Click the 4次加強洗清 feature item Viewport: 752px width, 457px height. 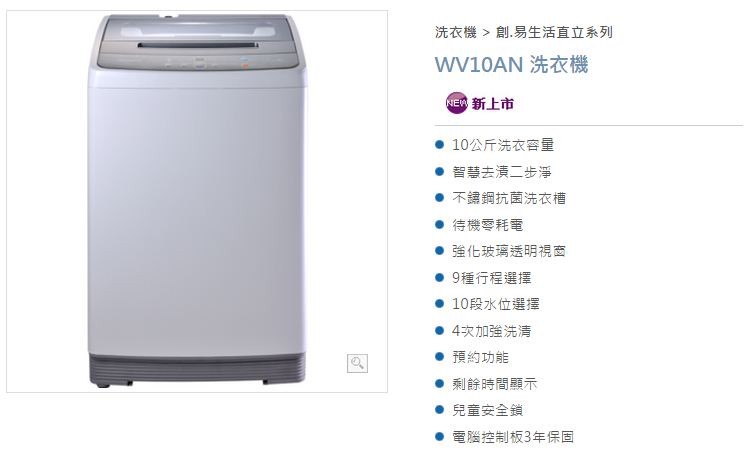pos(492,331)
